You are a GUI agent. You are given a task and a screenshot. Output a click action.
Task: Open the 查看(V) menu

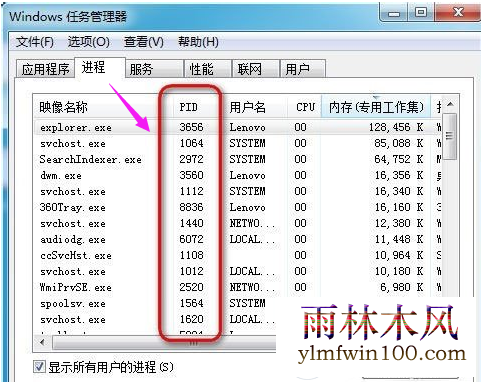pyautogui.click(x=144, y=42)
